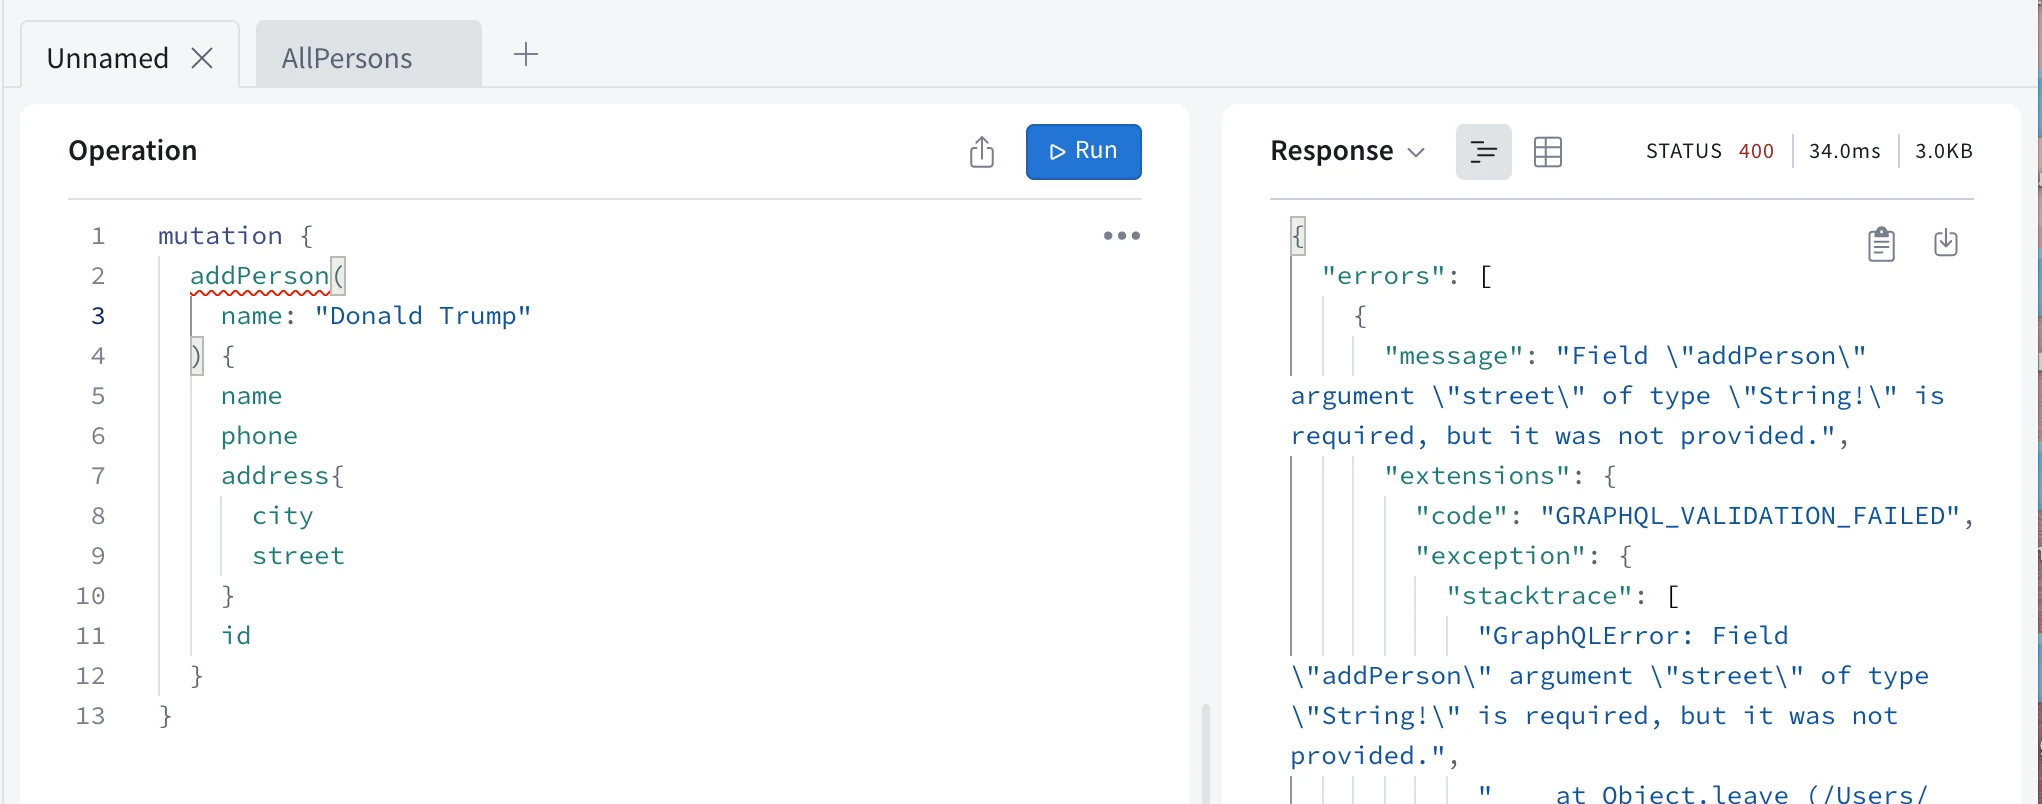The width and height of the screenshot is (2042, 804).
Task: Click the "extensions" key in response
Action: (x=1477, y=476)
